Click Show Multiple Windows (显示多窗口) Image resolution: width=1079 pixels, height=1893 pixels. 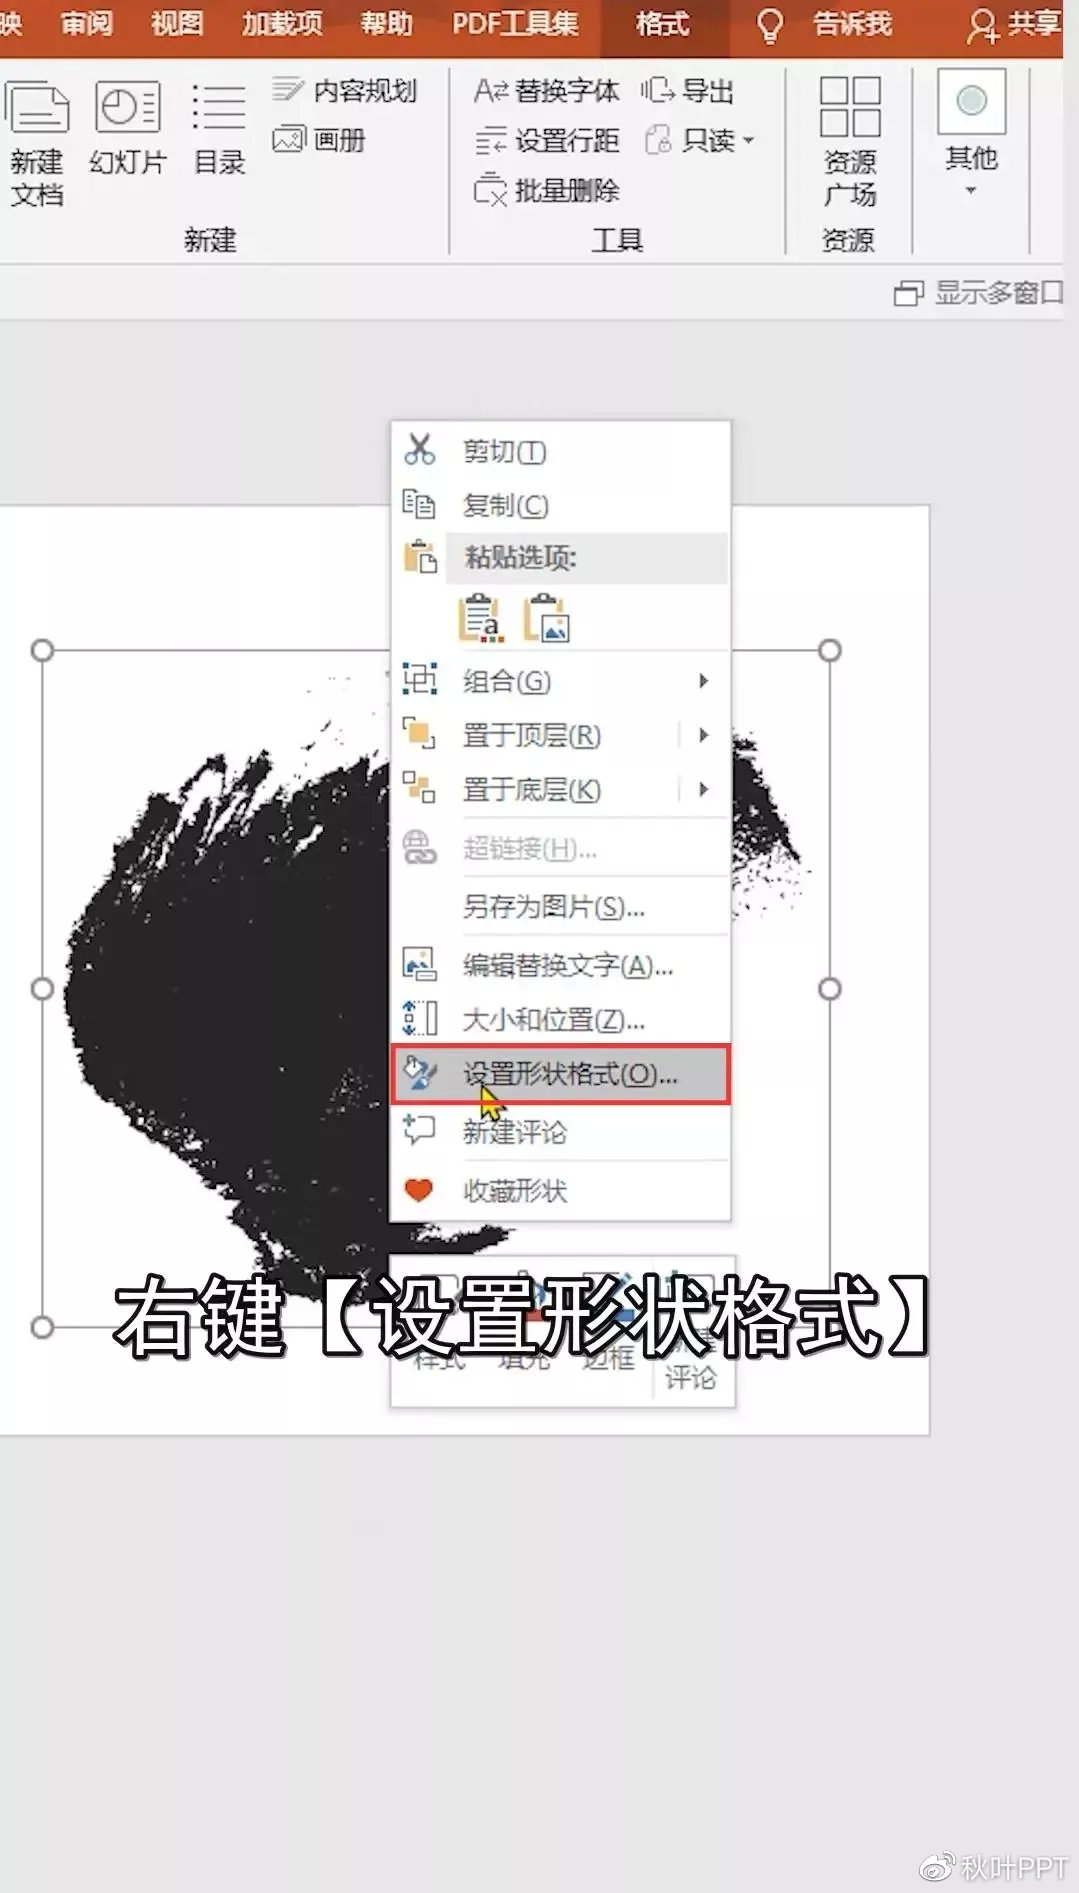(978, 293)
